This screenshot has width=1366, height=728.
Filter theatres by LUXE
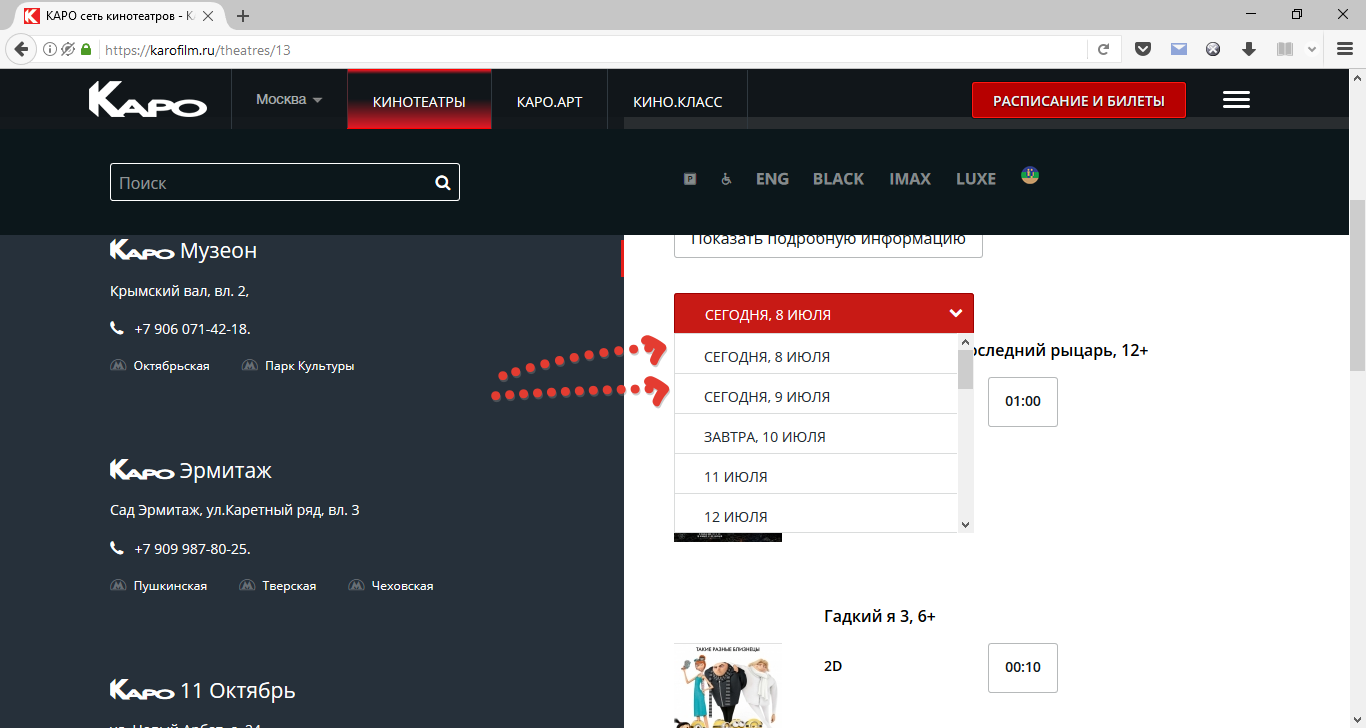(976, 179)
